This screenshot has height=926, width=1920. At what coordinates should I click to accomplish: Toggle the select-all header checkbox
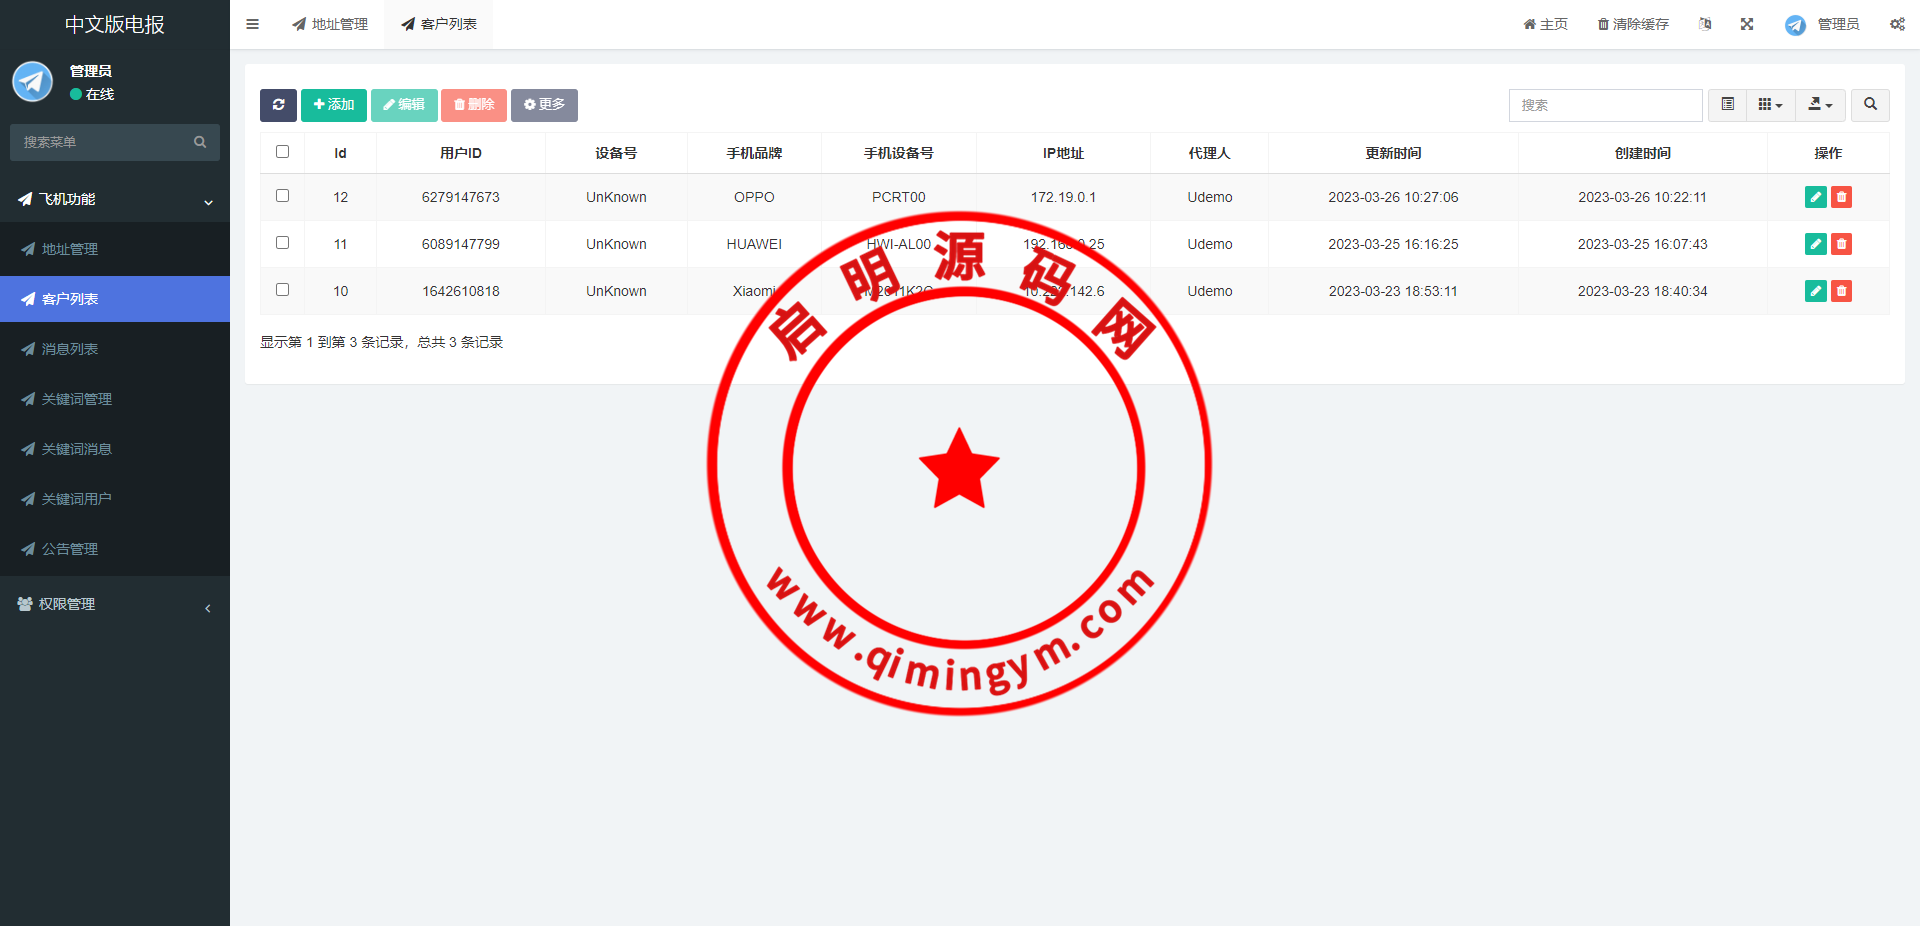click(x=283, y=152)
